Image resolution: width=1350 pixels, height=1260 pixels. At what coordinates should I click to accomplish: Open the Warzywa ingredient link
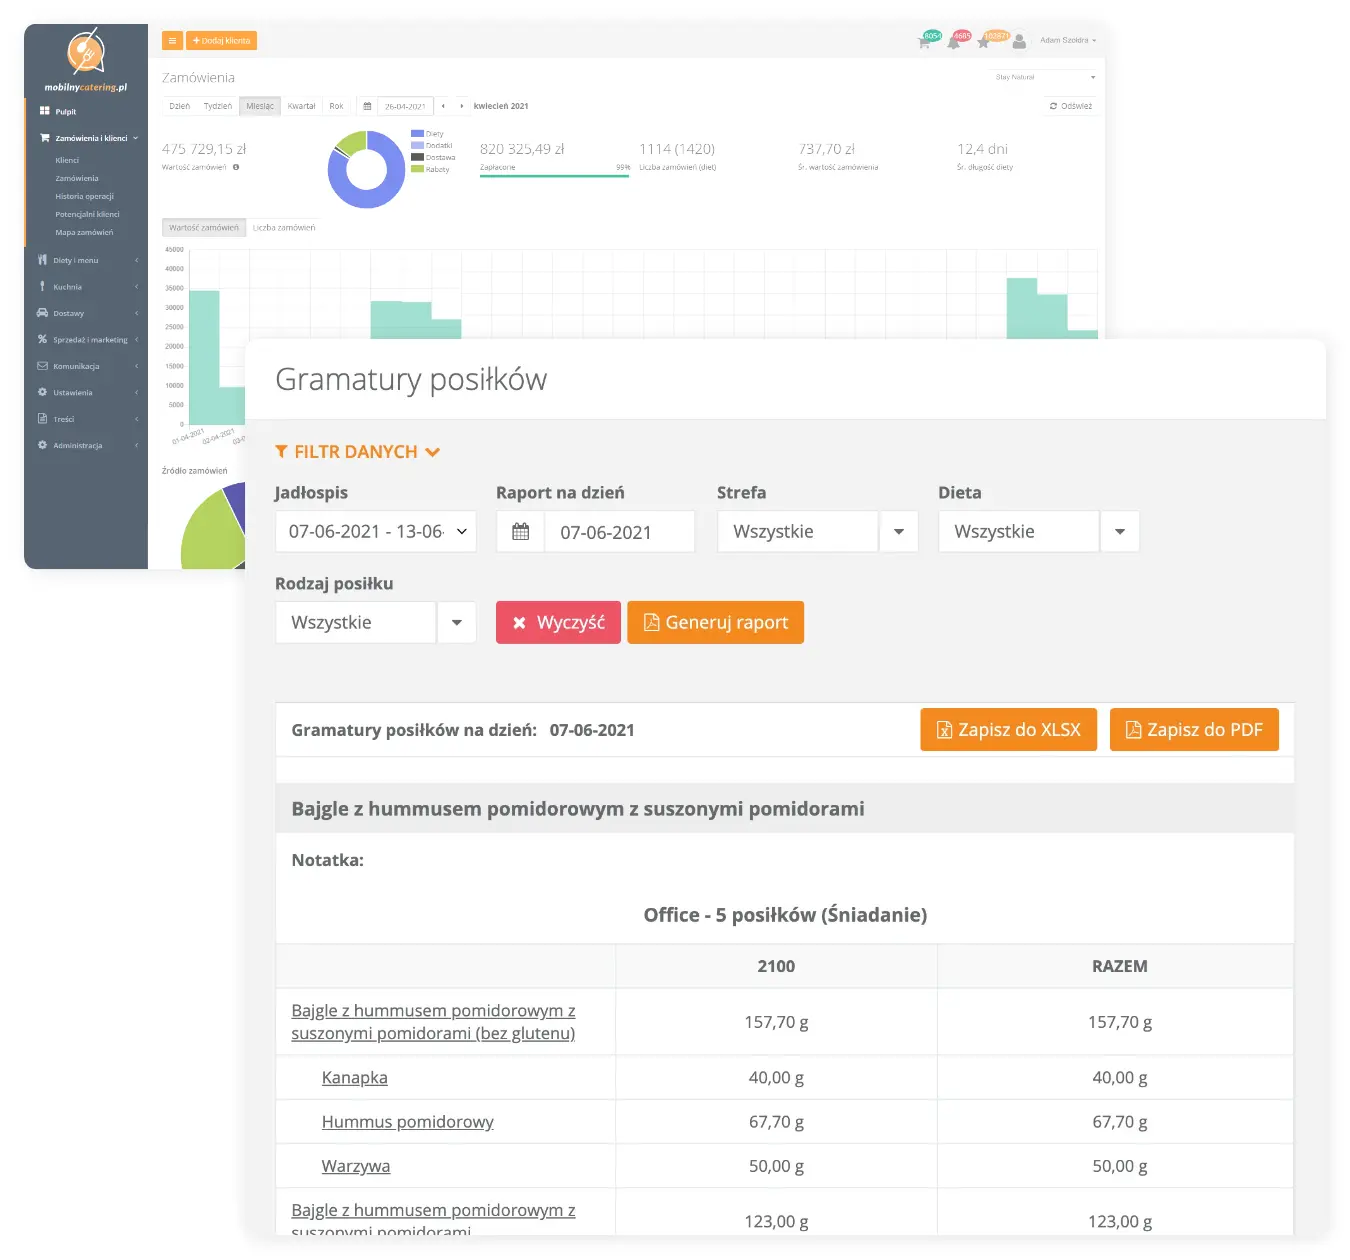(x=355, y=1166)
